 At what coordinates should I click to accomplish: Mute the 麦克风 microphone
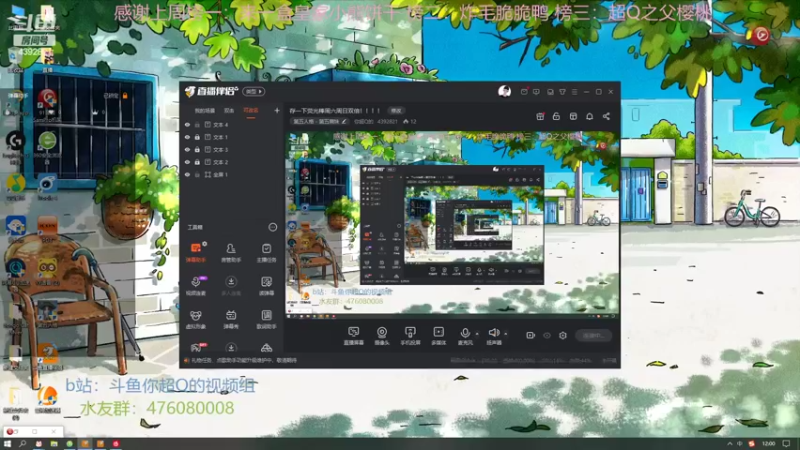(465, 336)
